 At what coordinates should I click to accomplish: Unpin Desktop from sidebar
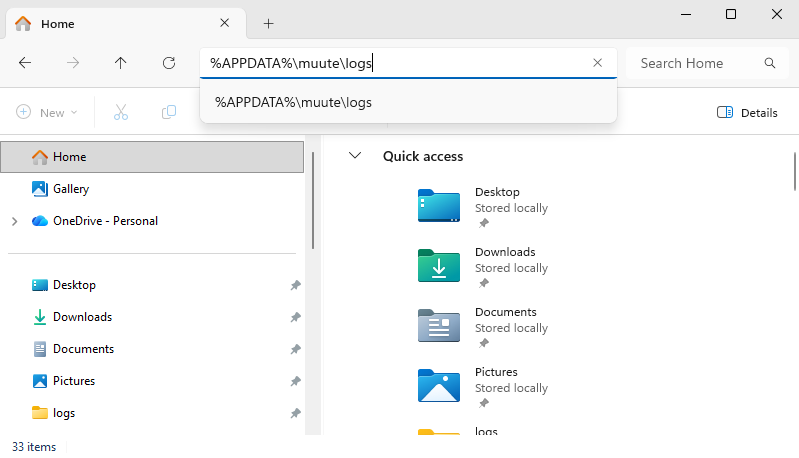(295, 285)
